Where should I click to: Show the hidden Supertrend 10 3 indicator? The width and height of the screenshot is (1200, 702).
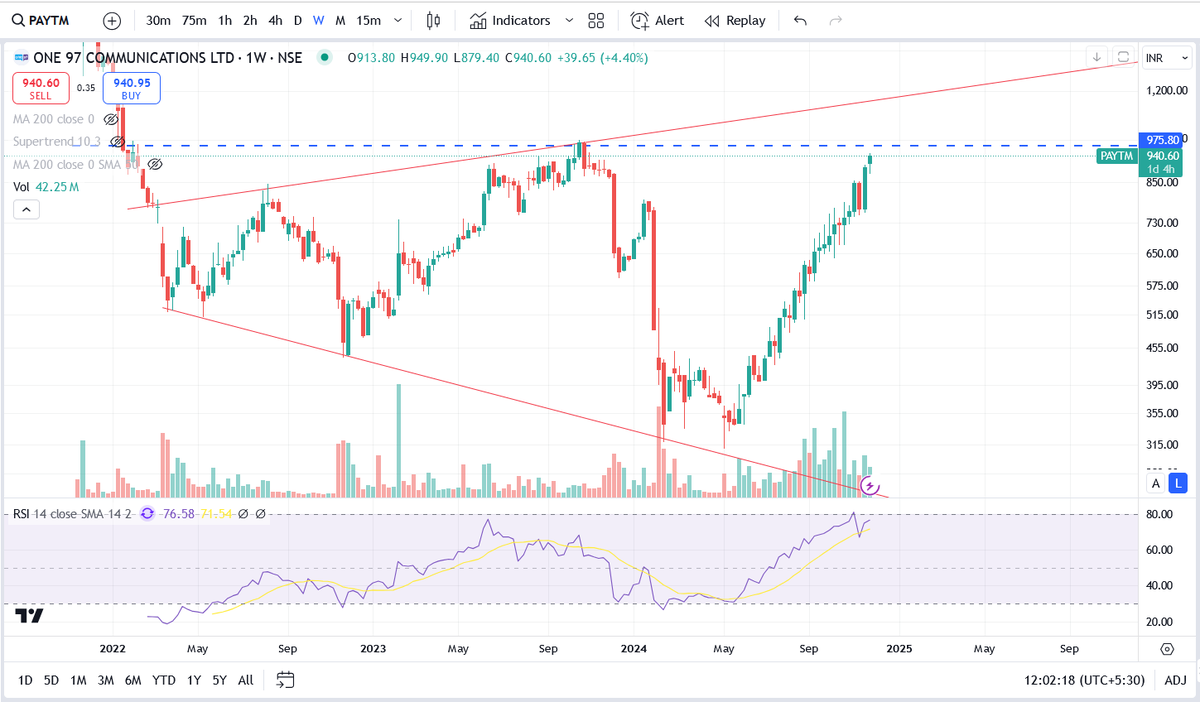[117, 142]
